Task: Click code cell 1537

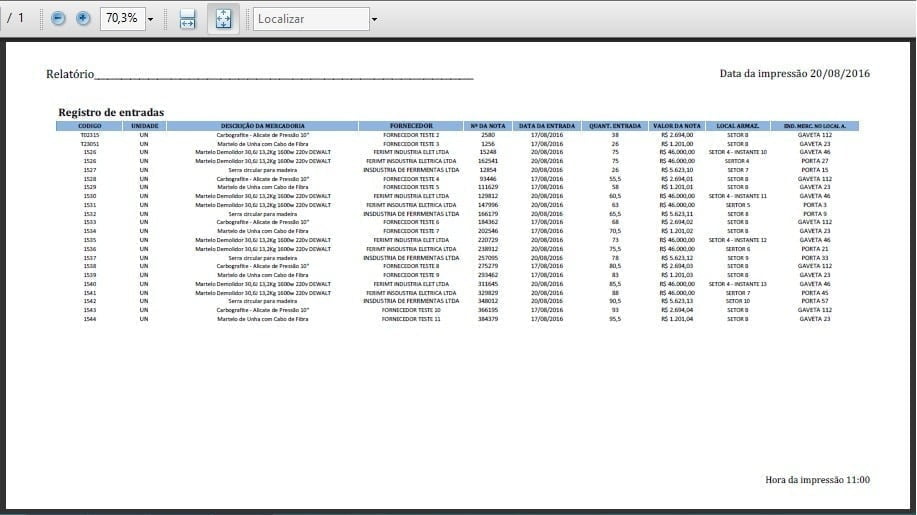Action: click(x=89, y=258)
